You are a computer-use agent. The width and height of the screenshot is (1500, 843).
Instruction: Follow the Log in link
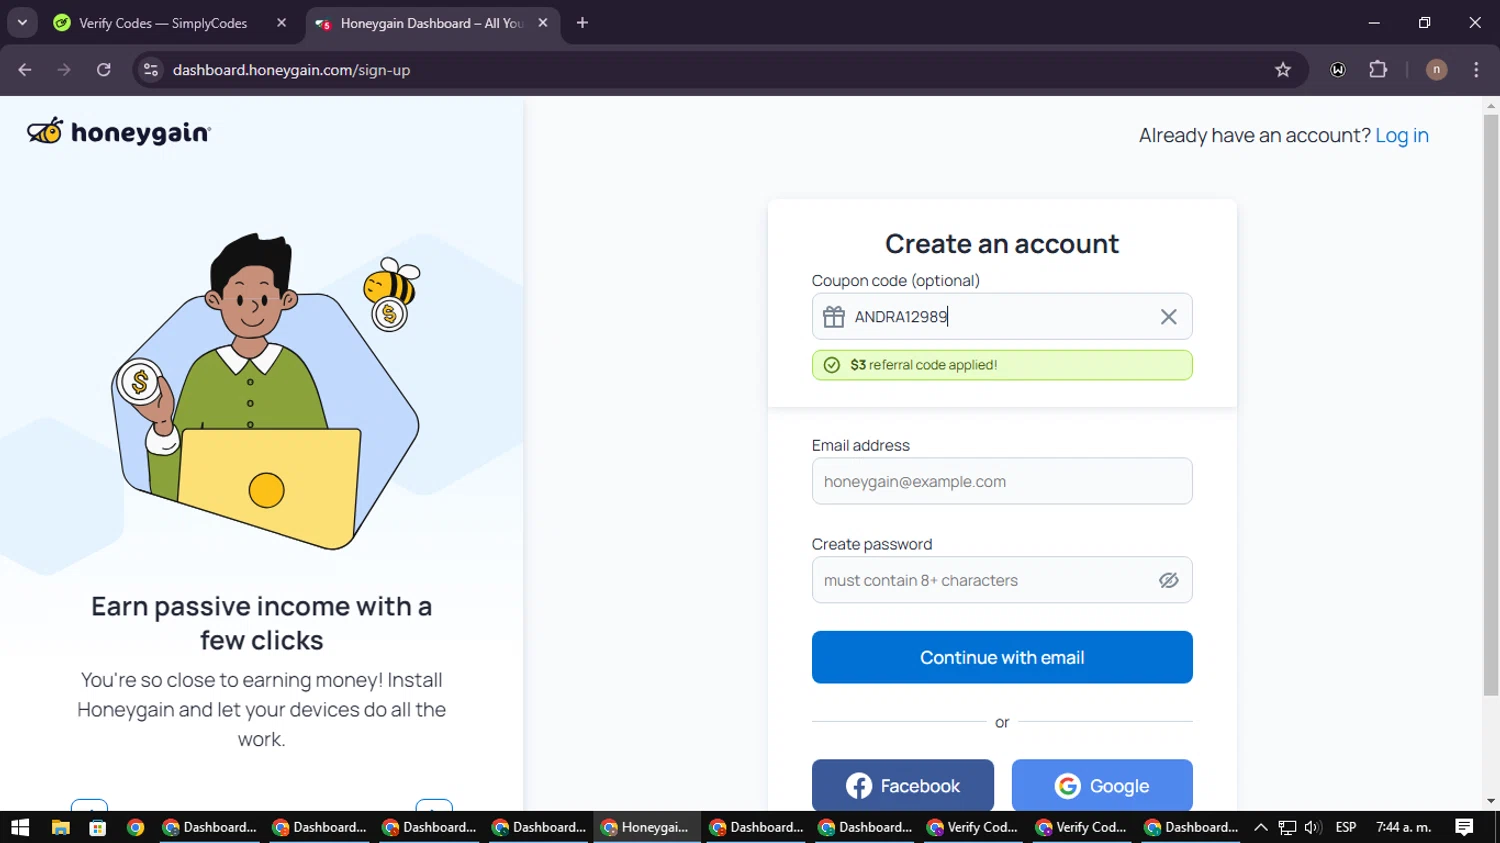(1402, 135)
